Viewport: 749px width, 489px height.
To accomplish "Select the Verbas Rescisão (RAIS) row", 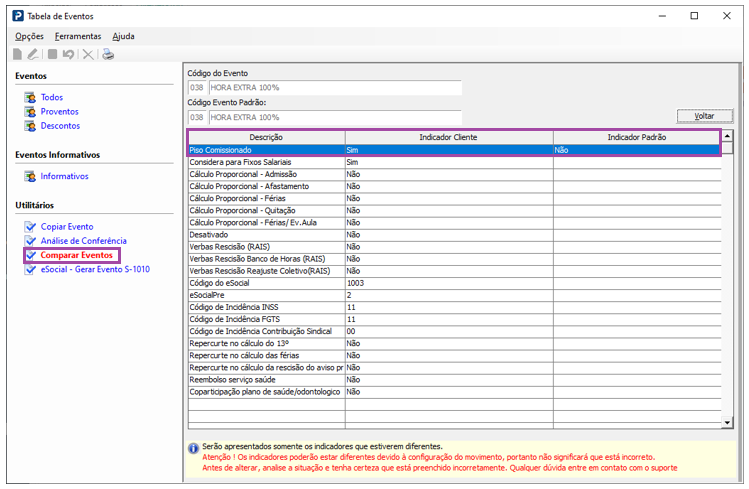I will pos(454,247).
